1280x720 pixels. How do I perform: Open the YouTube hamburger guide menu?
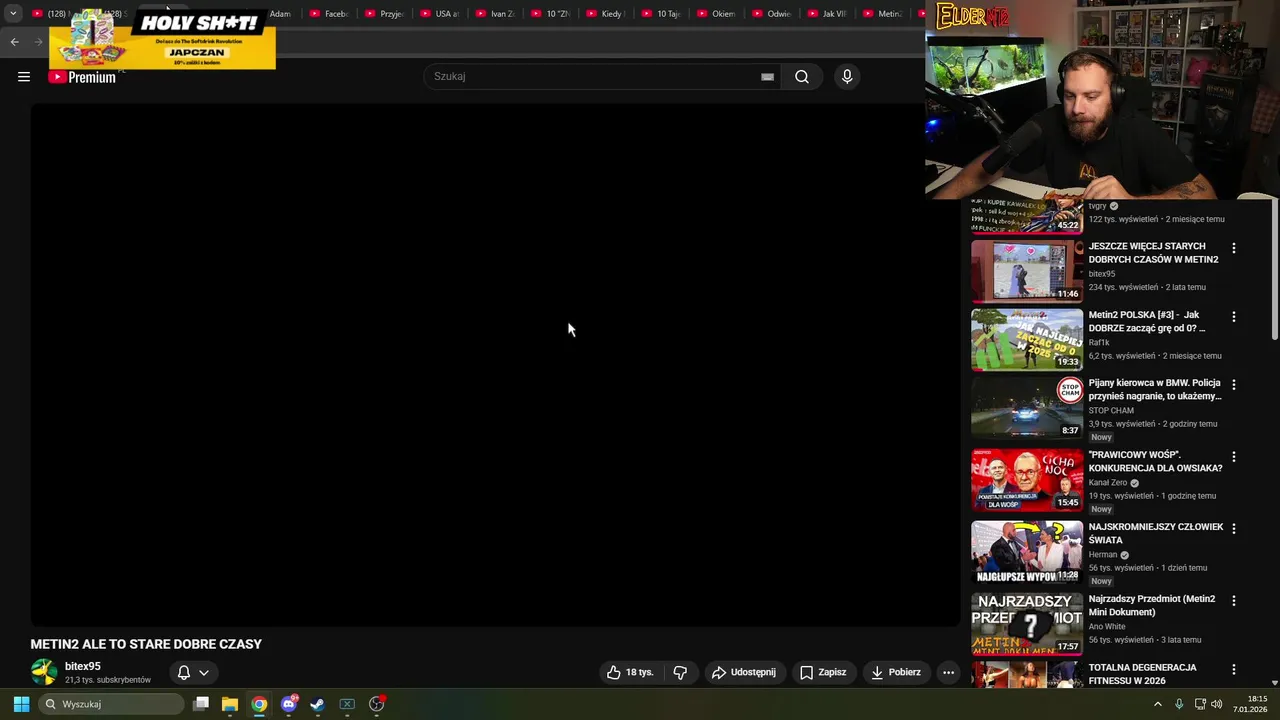coord(24,77)
